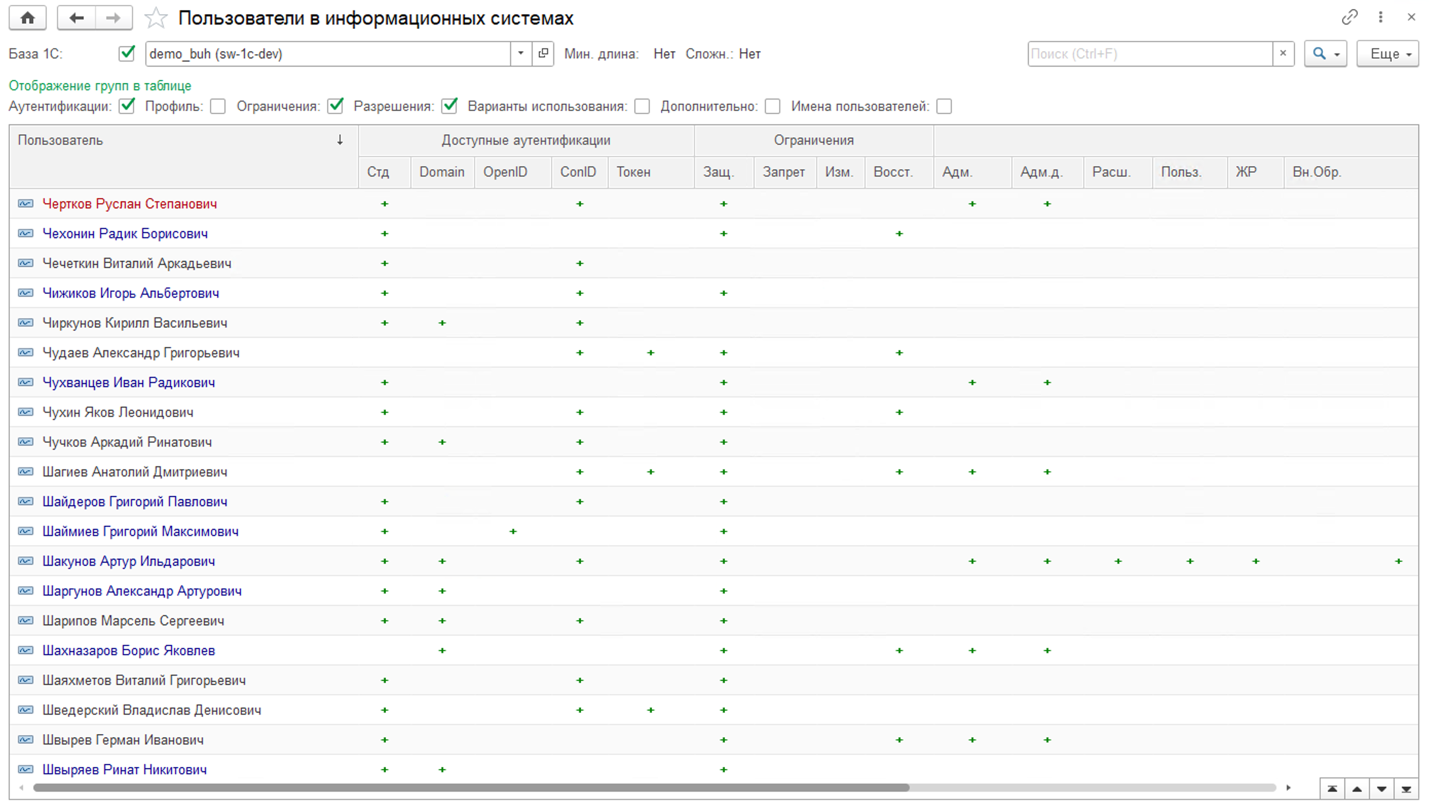Viewport: 1429px width, 803px height.
Task: Click the horizontal scrollbar of table
Action: 470,788
